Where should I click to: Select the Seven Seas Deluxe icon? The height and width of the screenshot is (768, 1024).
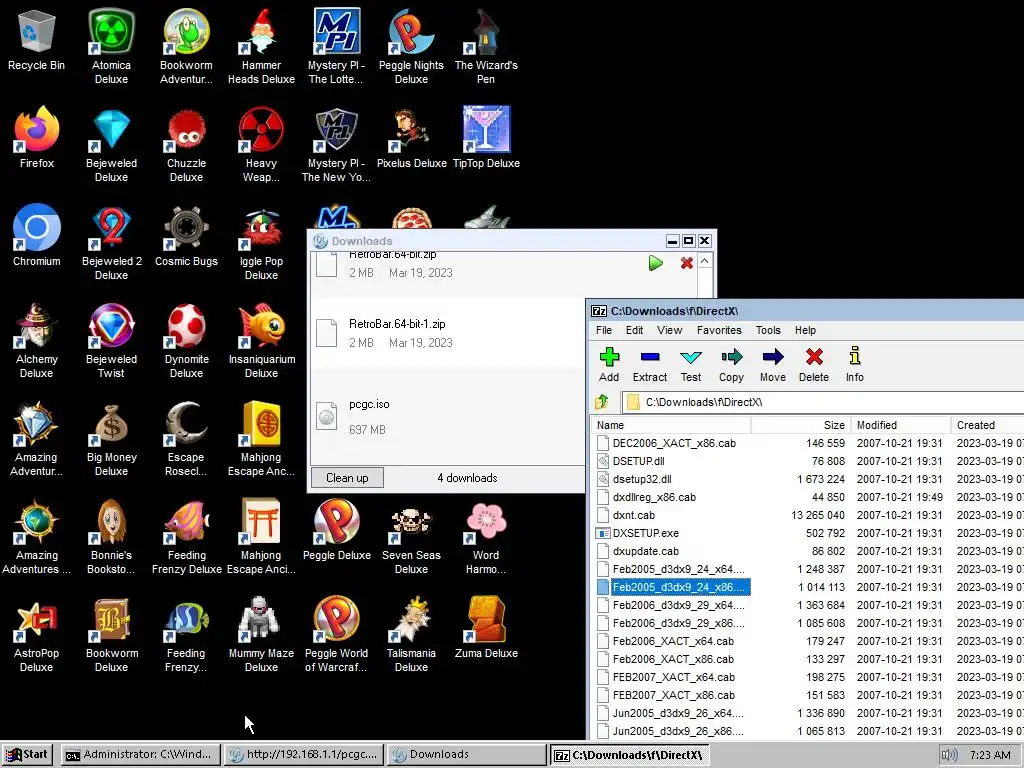pos(411,536)
